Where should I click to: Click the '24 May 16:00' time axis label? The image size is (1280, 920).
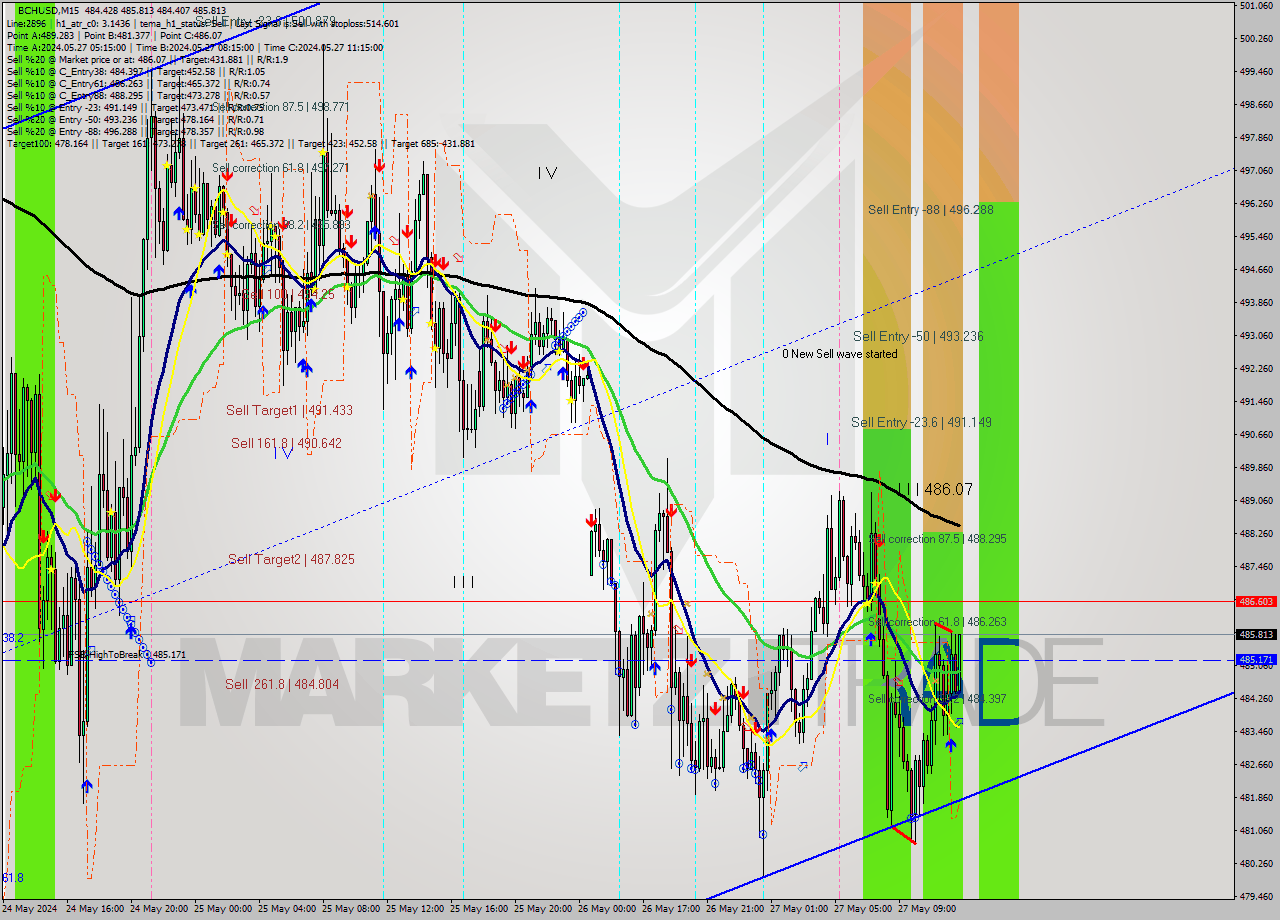[x=95, y=910]
